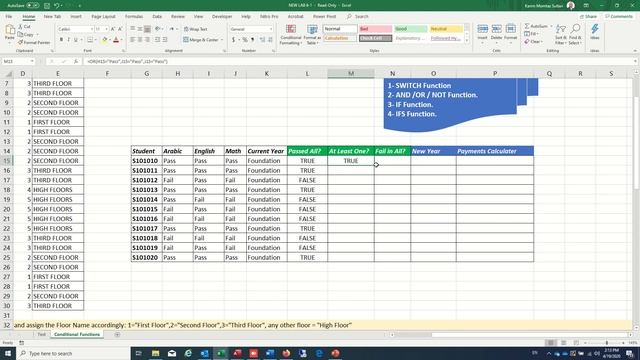Select the Conditional Functions sheet tab

click(x=77, y=334)
